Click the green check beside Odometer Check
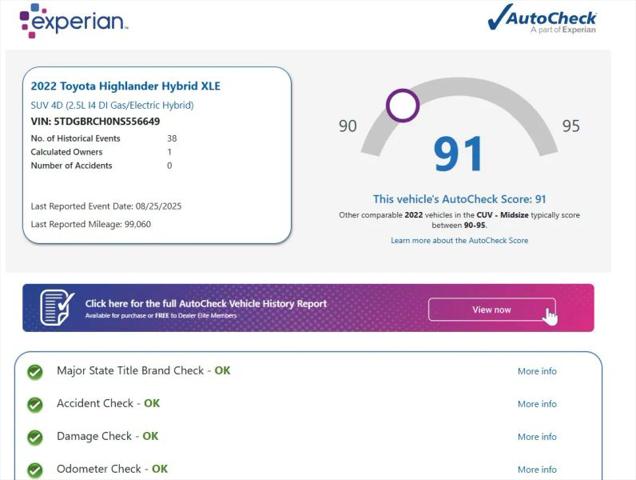 click(35, 470)
